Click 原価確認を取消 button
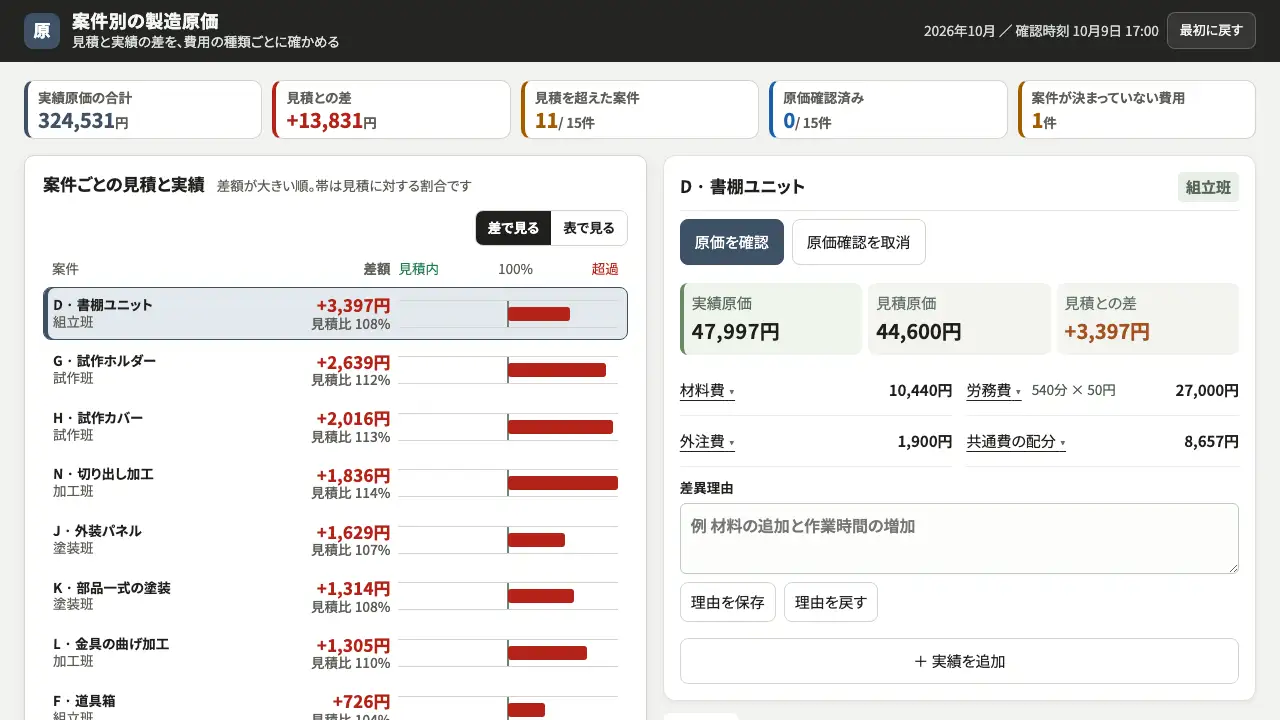Image resolution: width=1280 pixels, height=720 pixels. click(858, 242)
